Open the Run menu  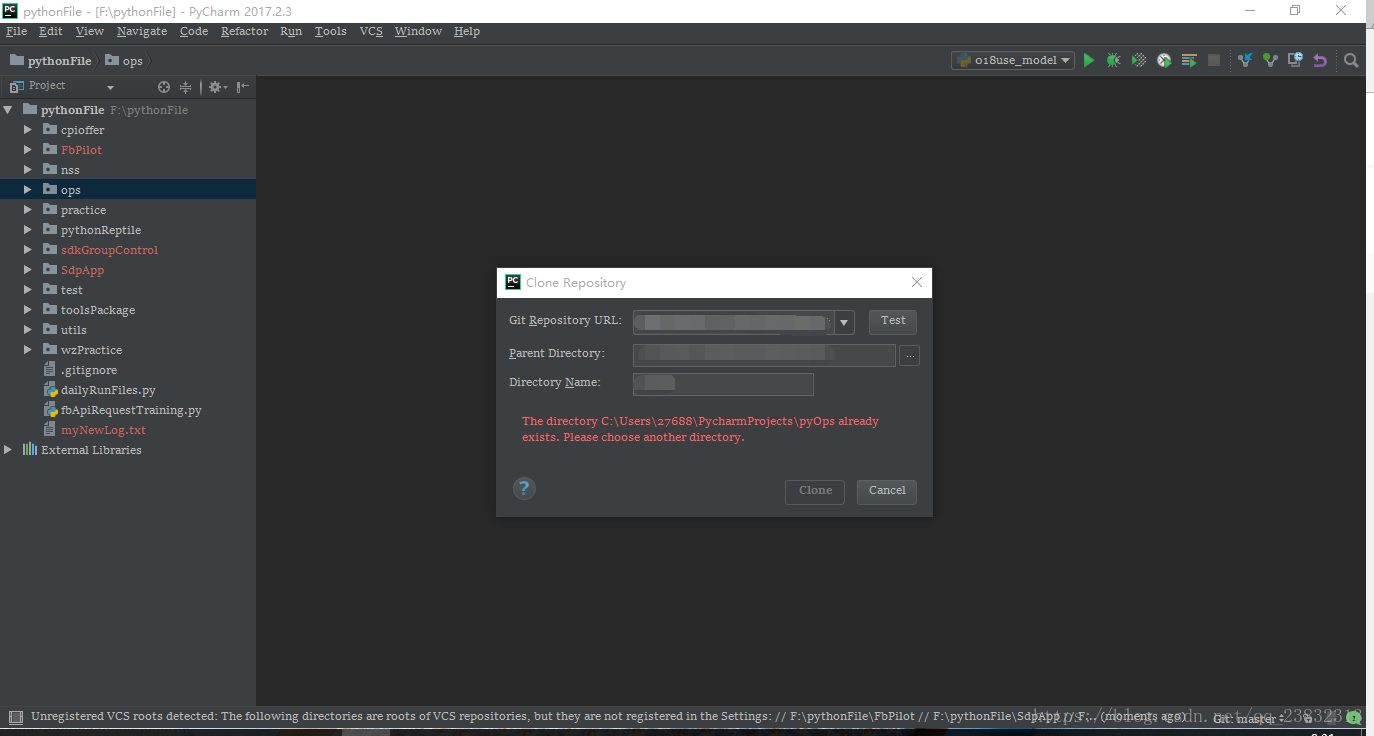[x=291, y=31]
